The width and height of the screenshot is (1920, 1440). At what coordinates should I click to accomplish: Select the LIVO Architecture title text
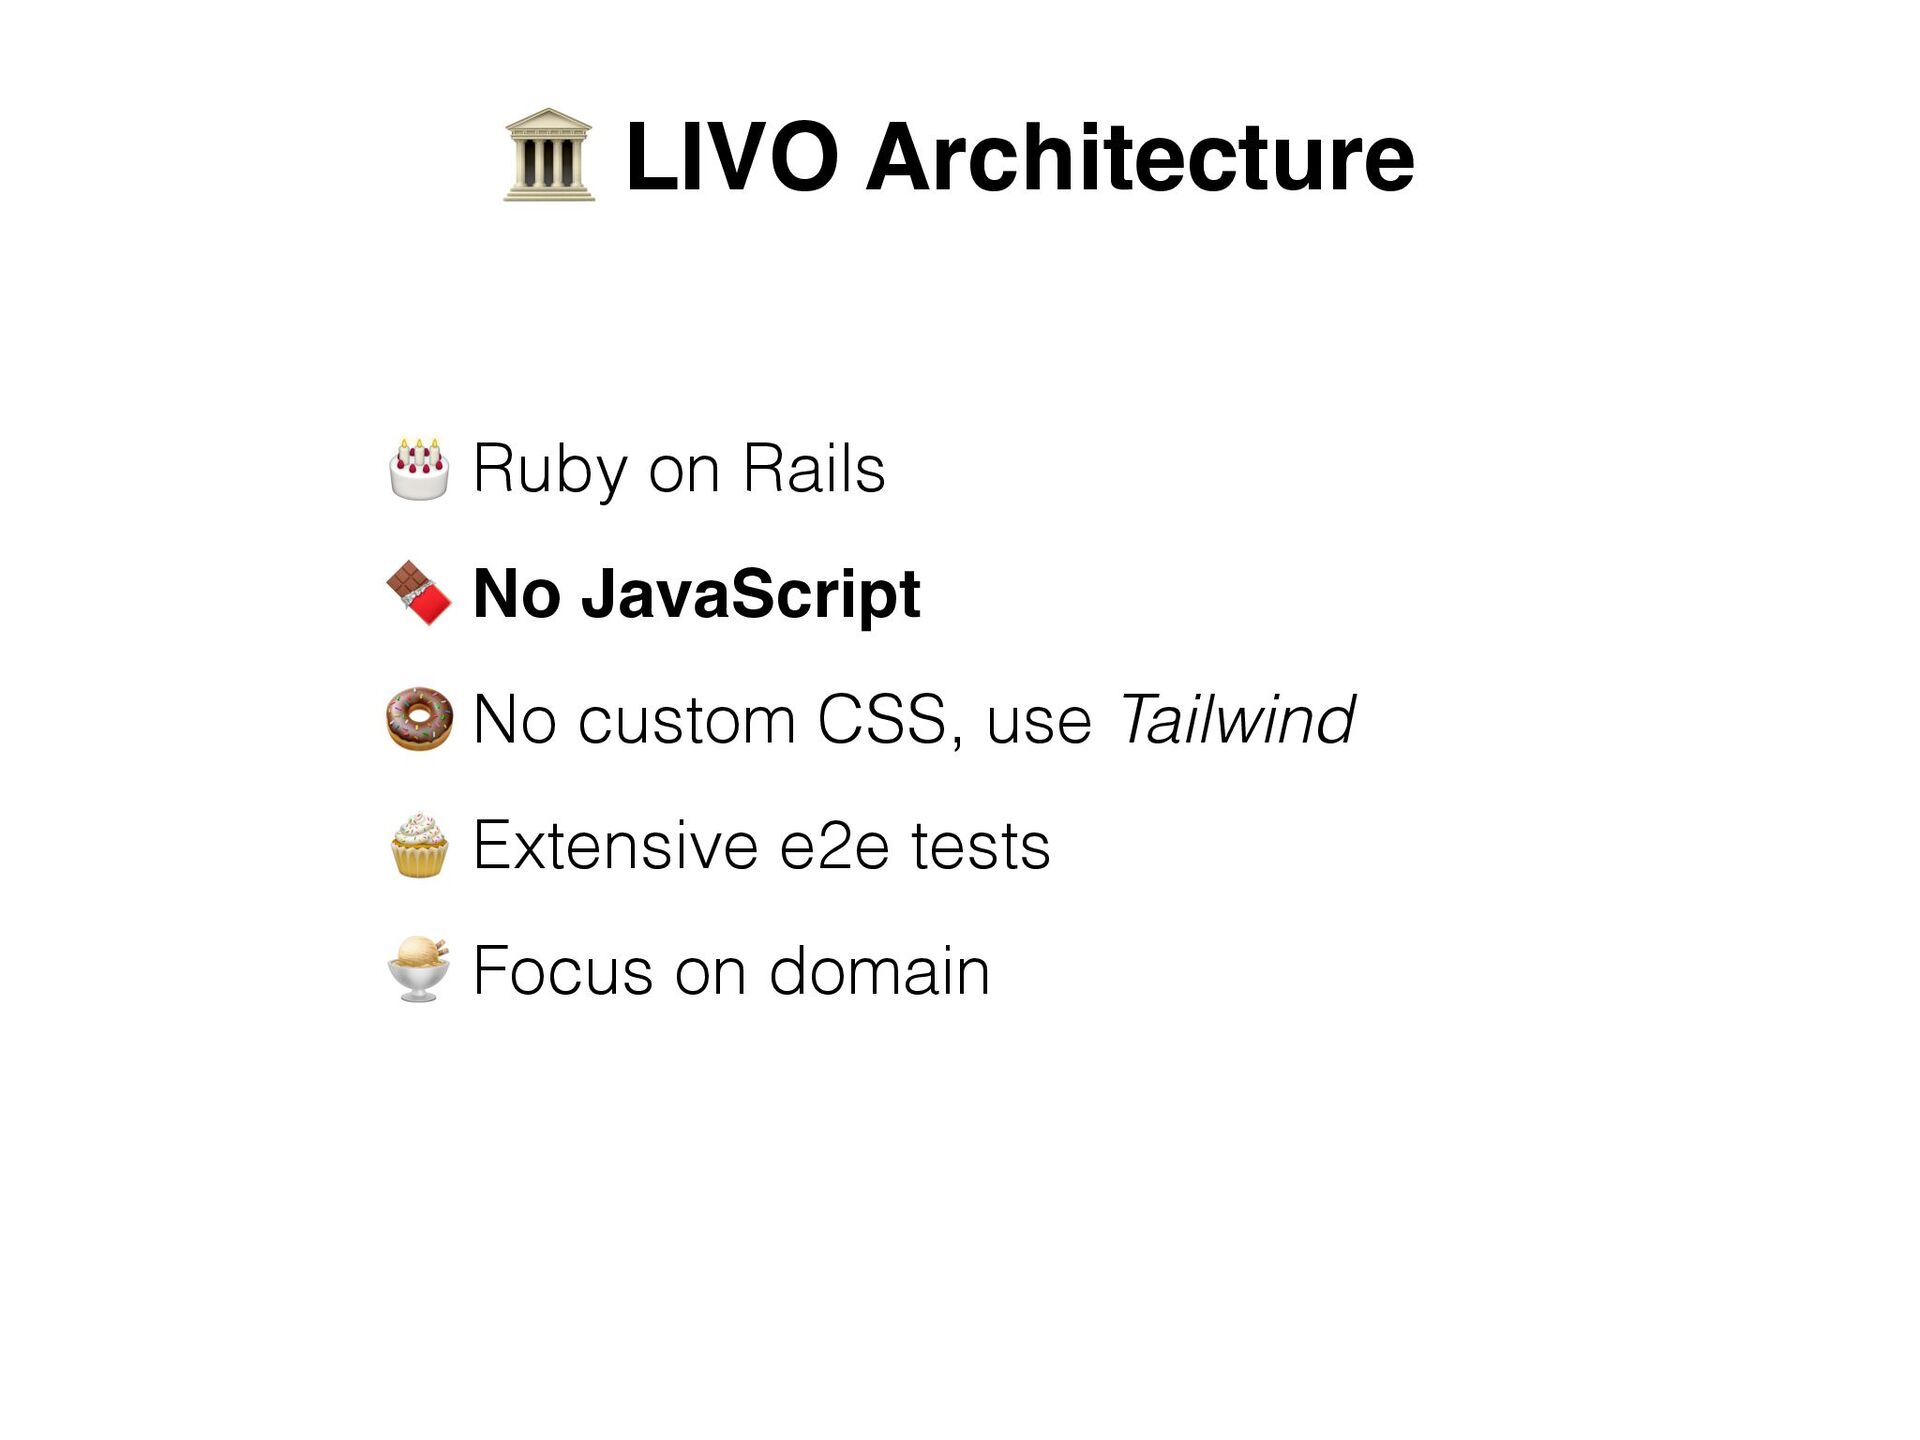[1020, 157]
